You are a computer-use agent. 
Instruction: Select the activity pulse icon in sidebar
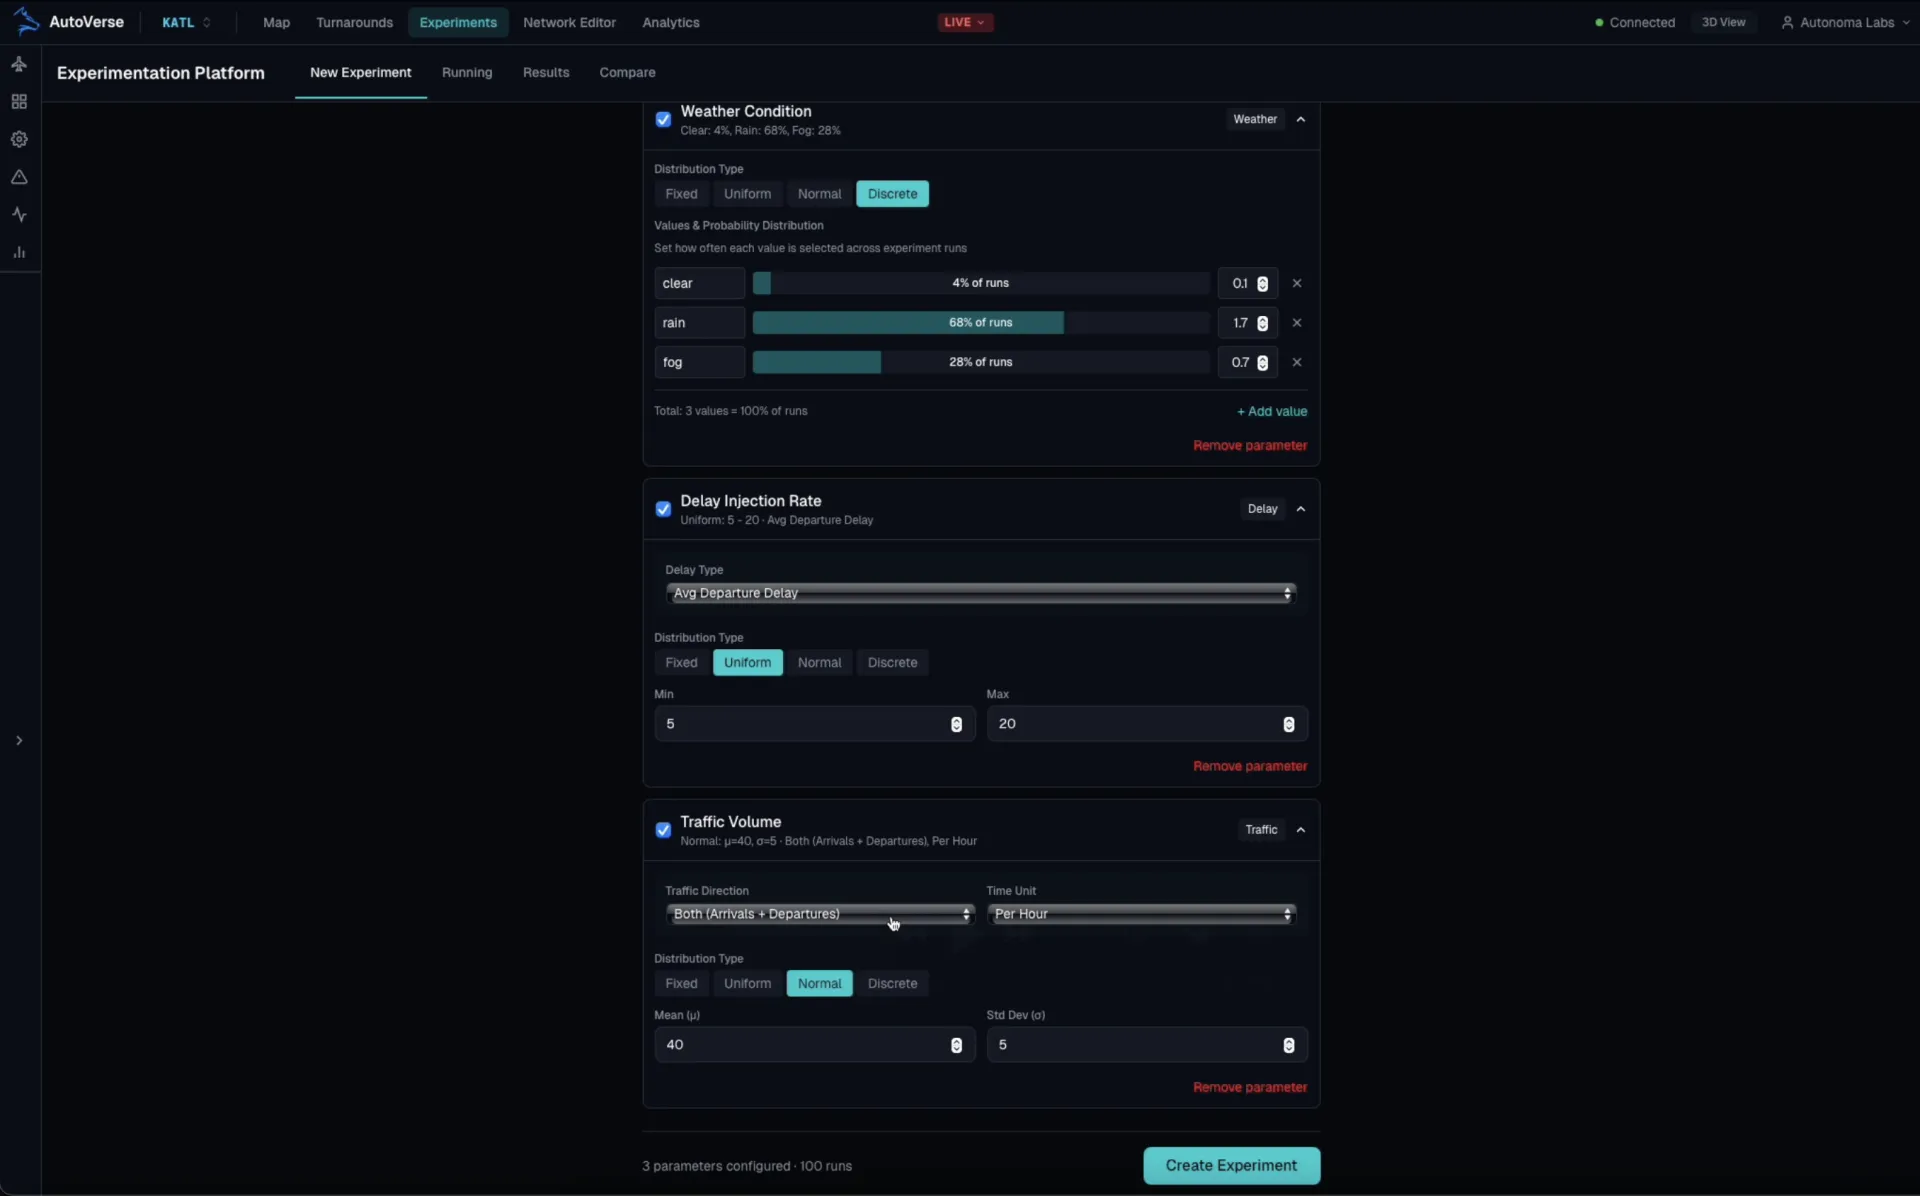[20, 214]
